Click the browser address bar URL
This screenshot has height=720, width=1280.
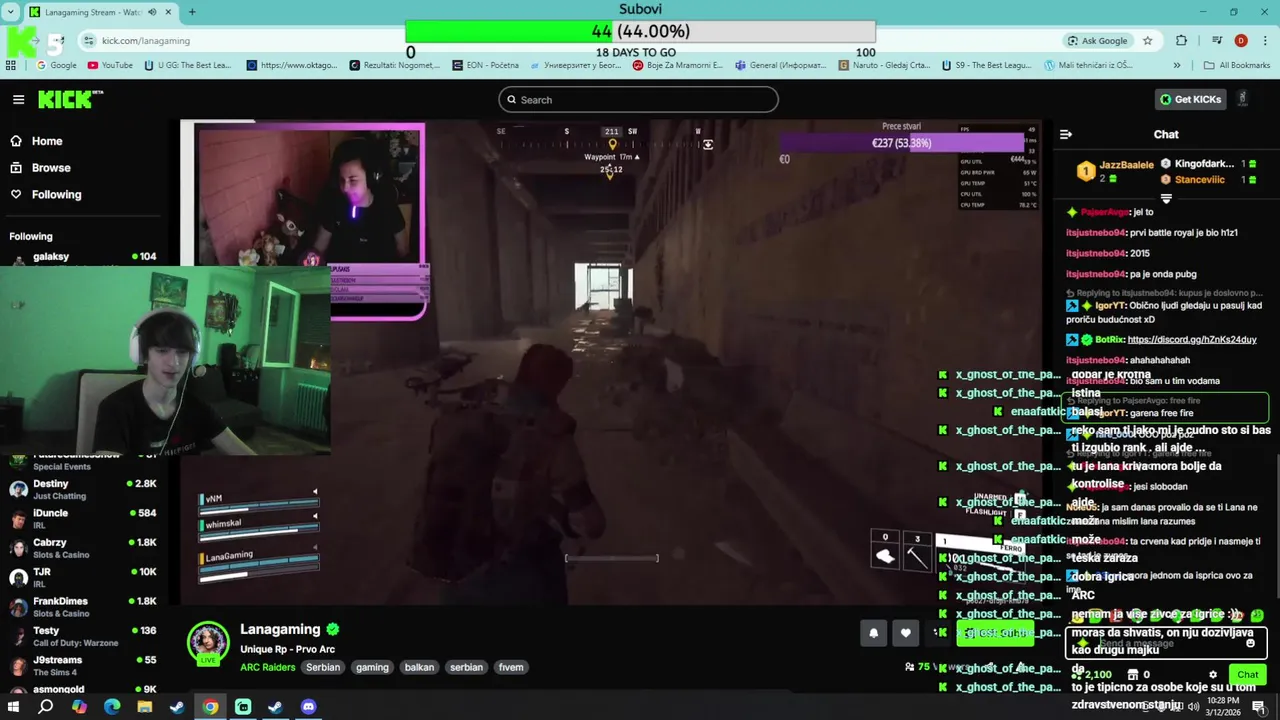click(145, 41)
